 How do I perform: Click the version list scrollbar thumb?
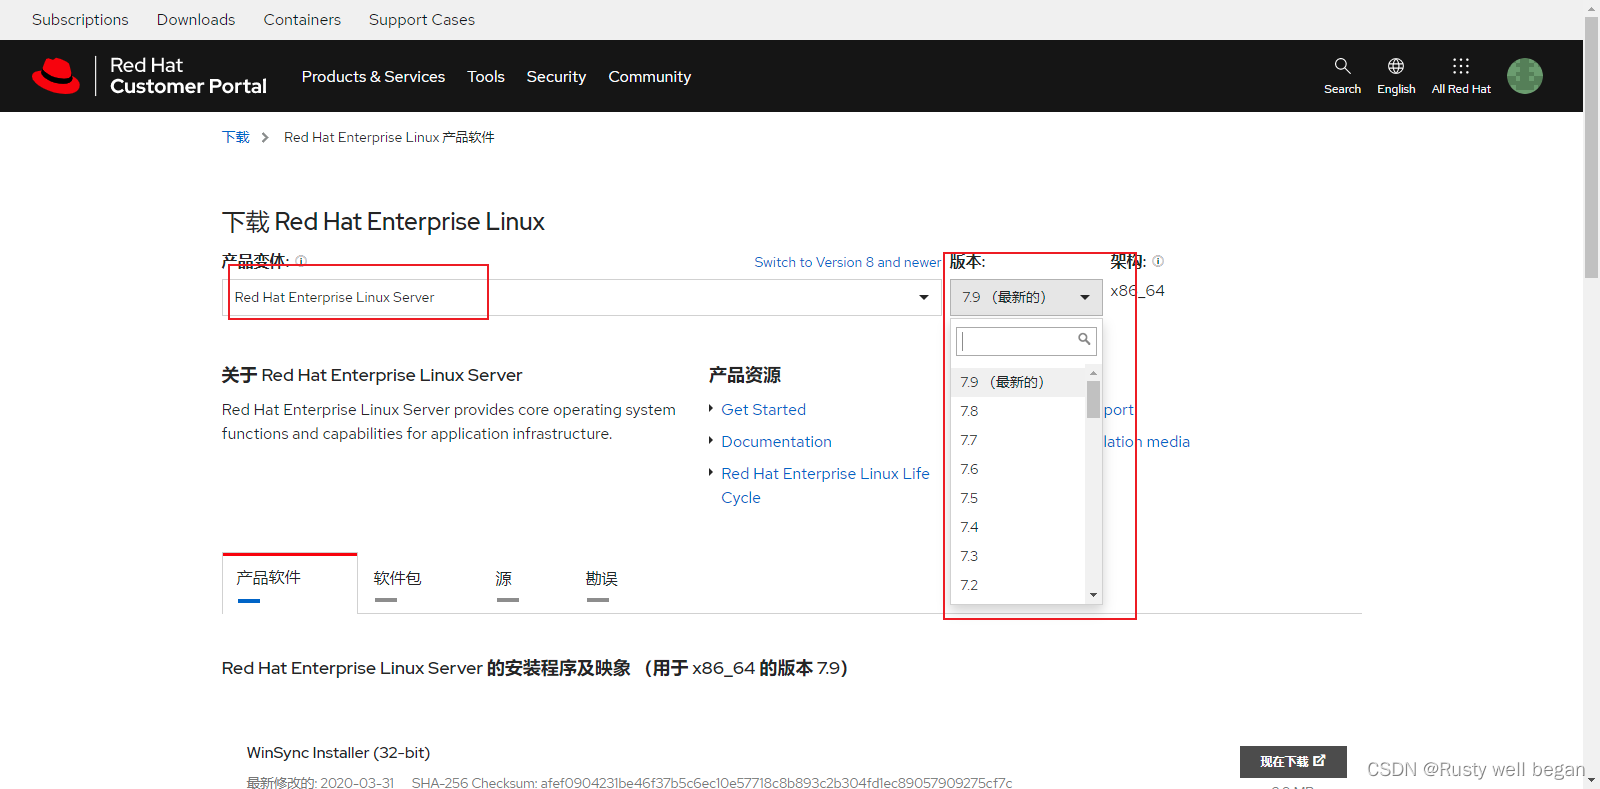coord(1093,399)
